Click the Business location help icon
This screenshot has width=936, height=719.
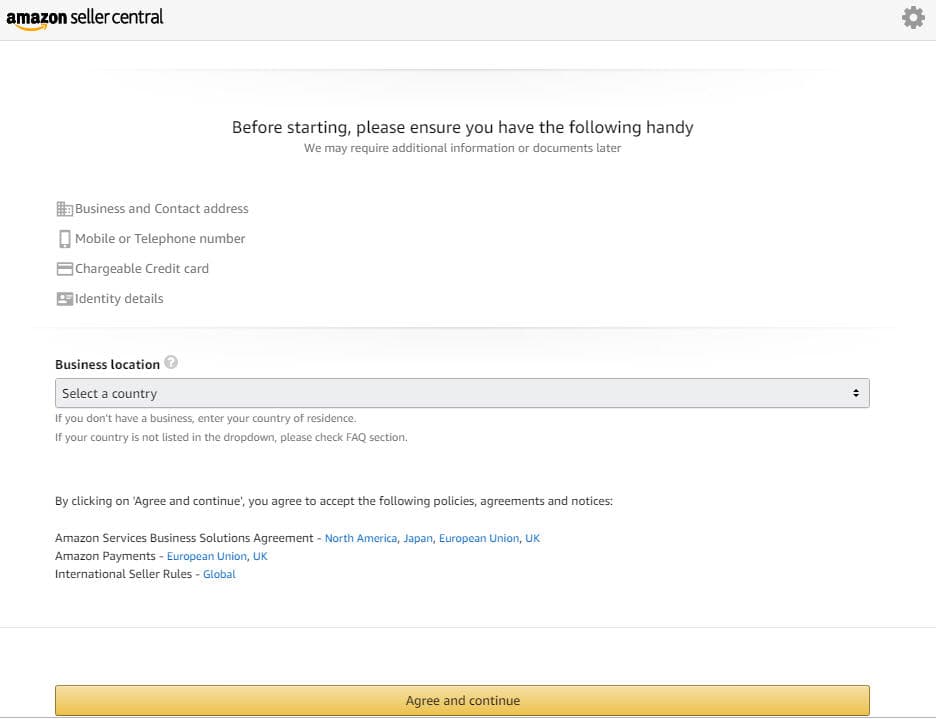coord(171,362)
